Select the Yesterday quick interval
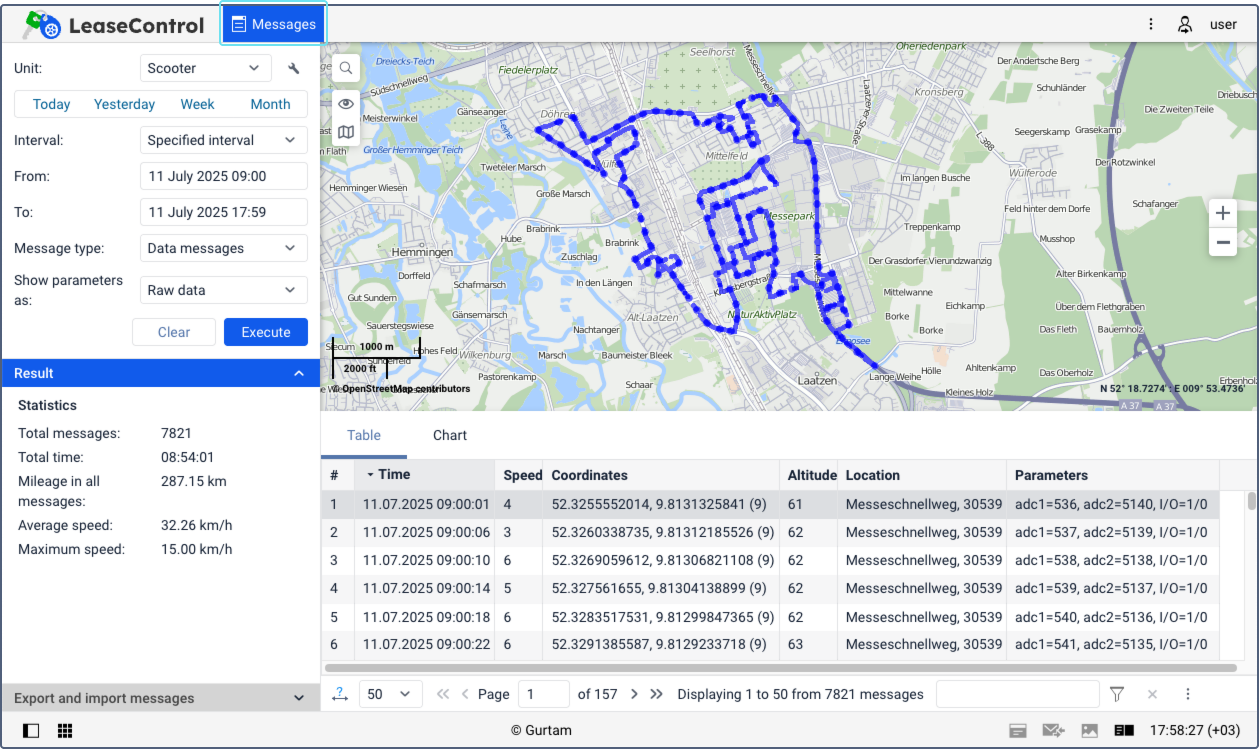The width and height of the screenshot is (1259, 749). [x=124, y=104]
